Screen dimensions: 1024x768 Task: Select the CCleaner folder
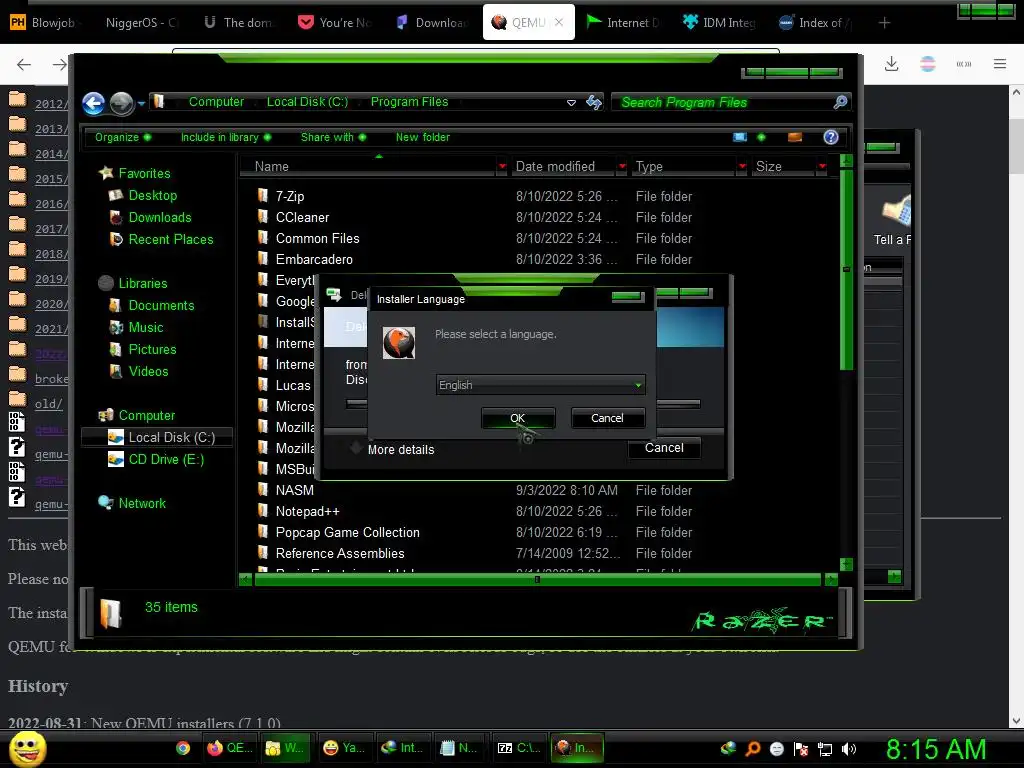pyautogui.click(x=302, y=217)
